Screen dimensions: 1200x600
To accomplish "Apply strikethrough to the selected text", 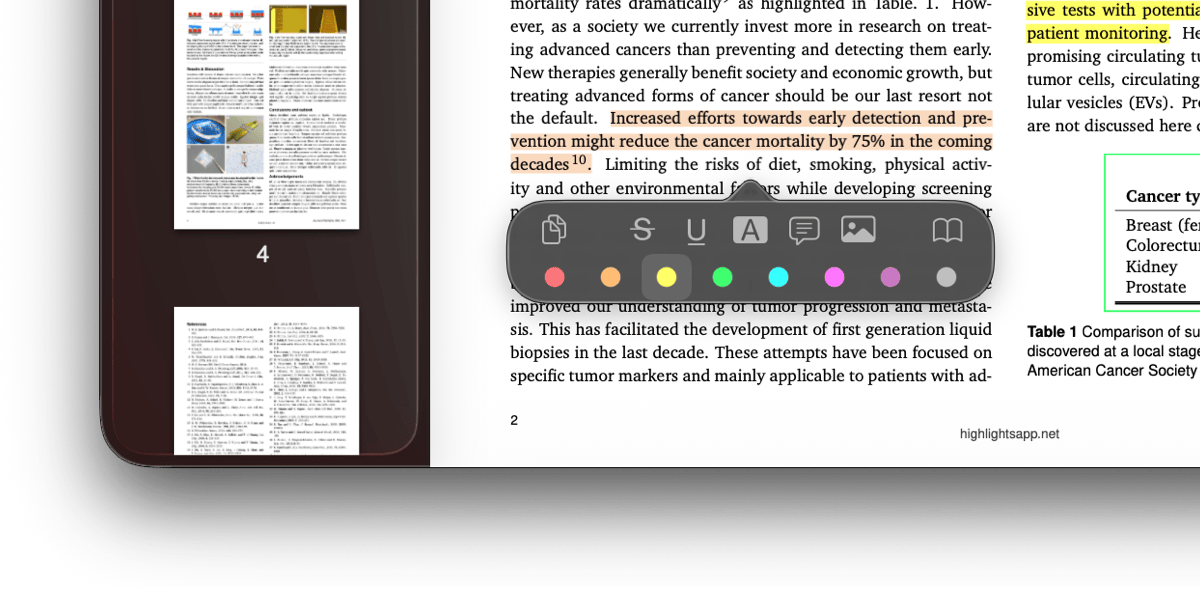I will pyautogui.click(x=643, y=229).
